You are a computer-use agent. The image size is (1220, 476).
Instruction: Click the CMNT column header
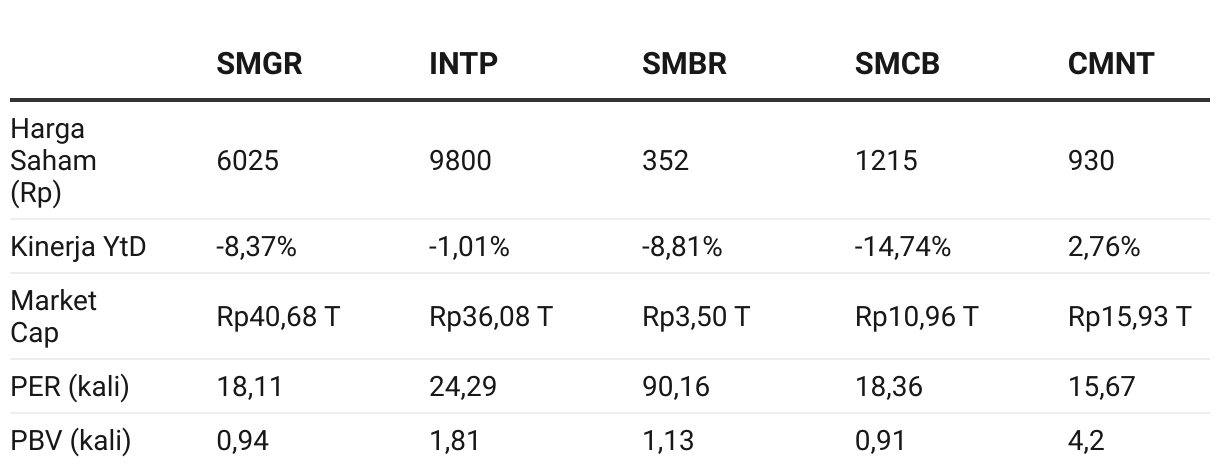(x=1110, y=65)
